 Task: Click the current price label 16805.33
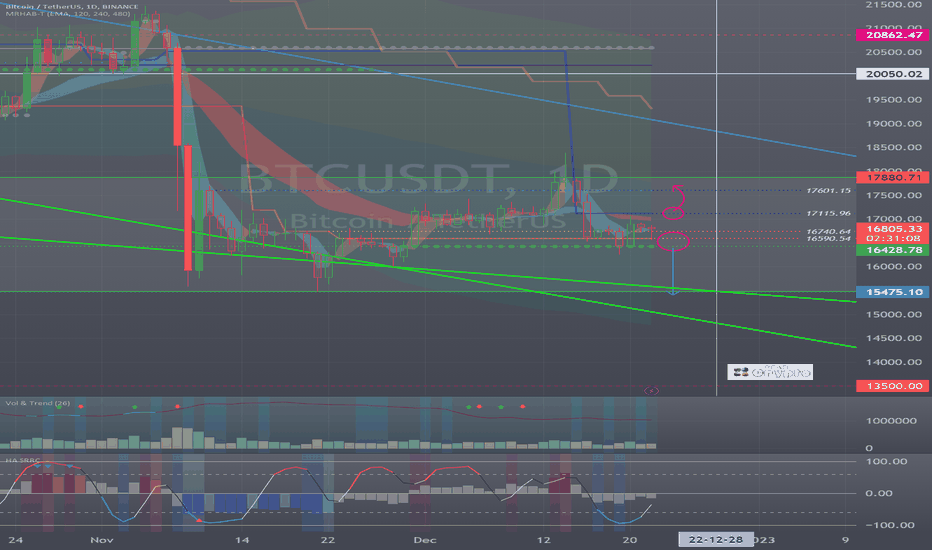pos(893,228)
